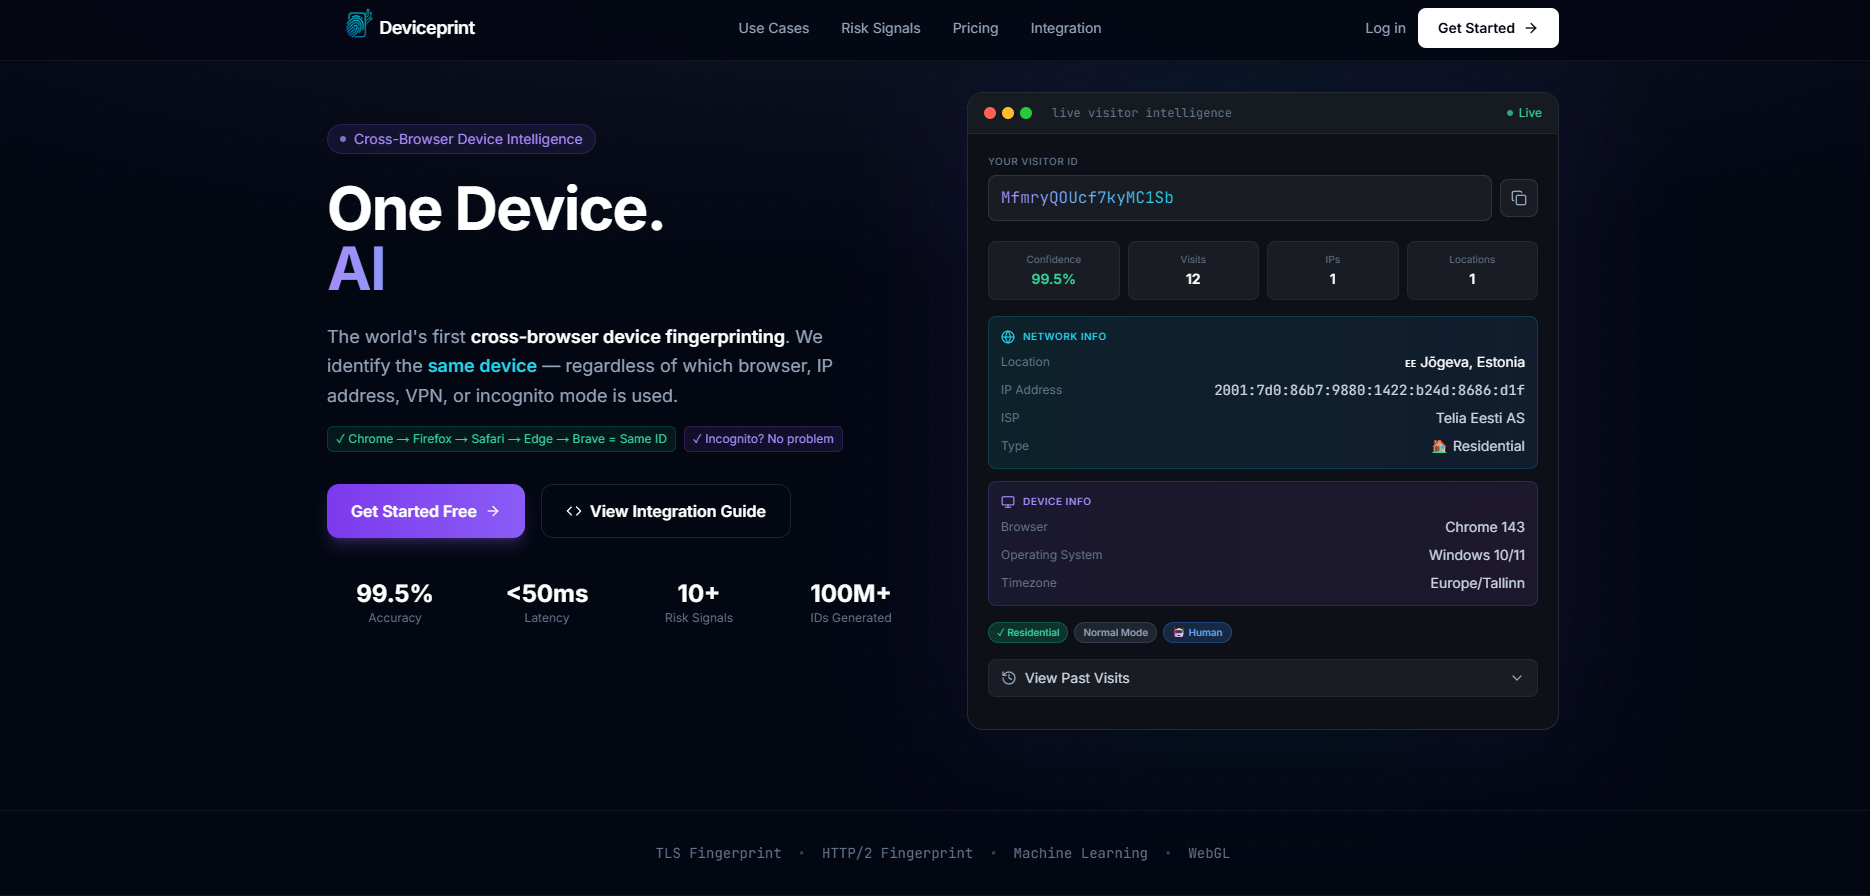Click the green Live status indicator
Image resolution: width=1870 pixels, height=896 pixels.
coord(1524,113)
